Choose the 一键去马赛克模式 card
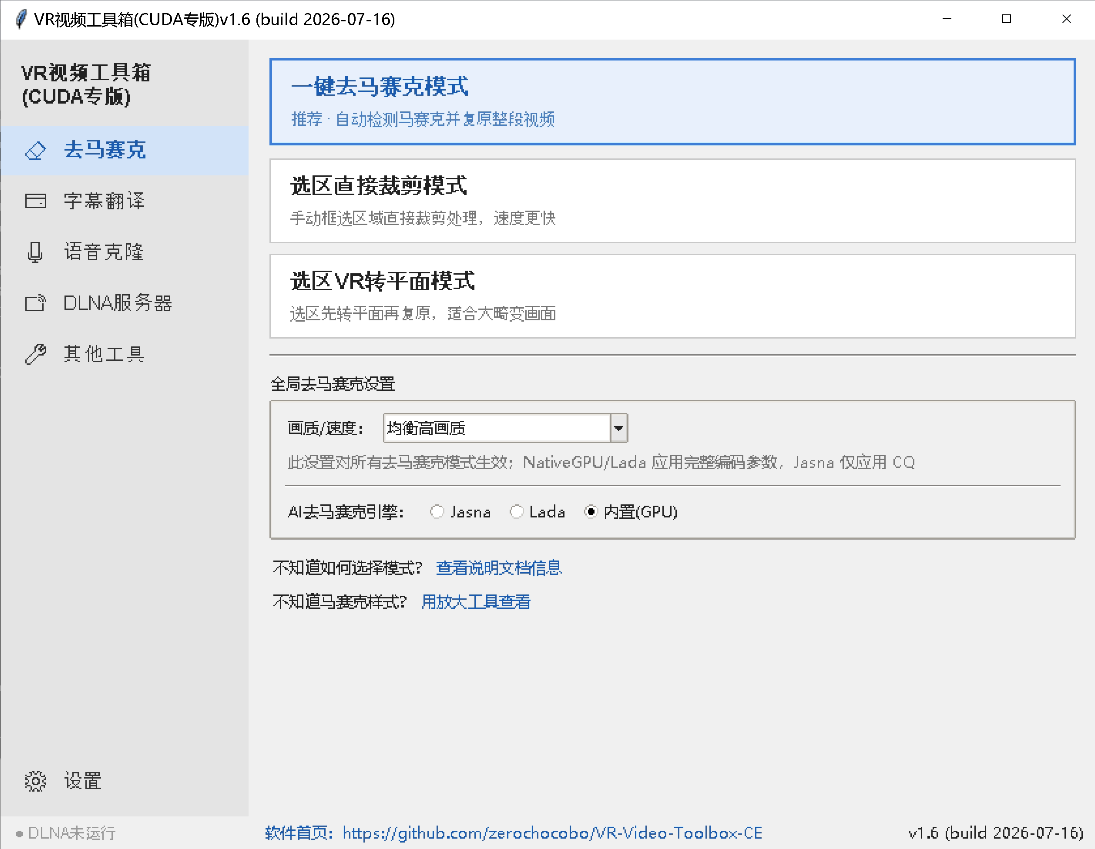1095x849 pixels. [673, 102]
